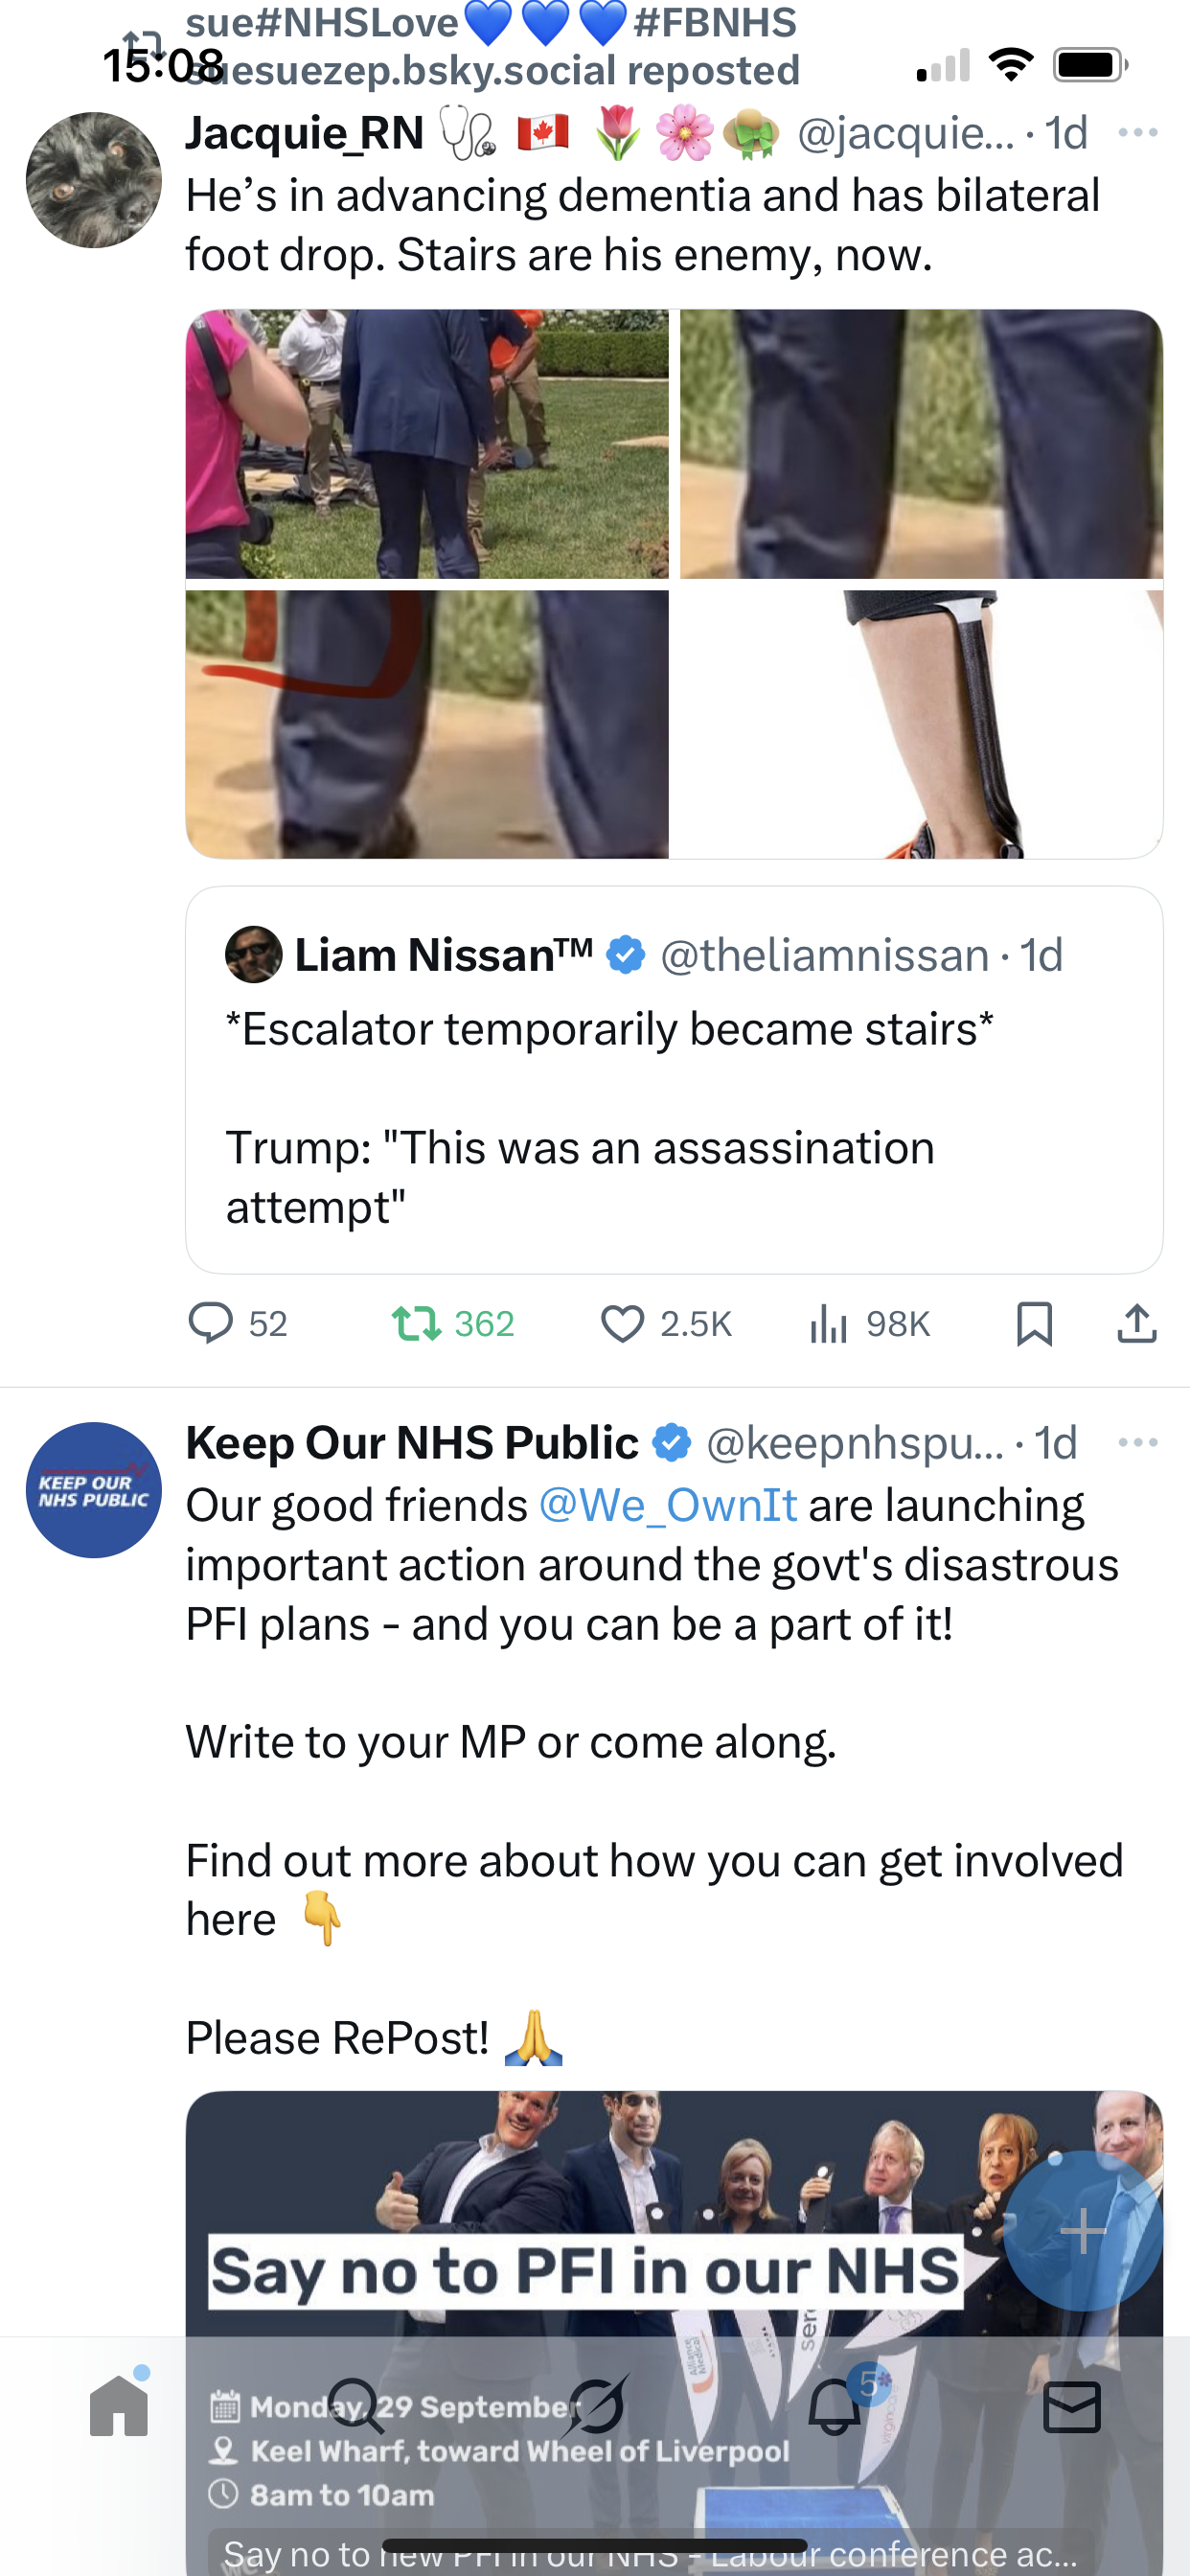Open direct Messages envelope
Viewport: 1190px width, 2576px height.
(1072, 2406)
